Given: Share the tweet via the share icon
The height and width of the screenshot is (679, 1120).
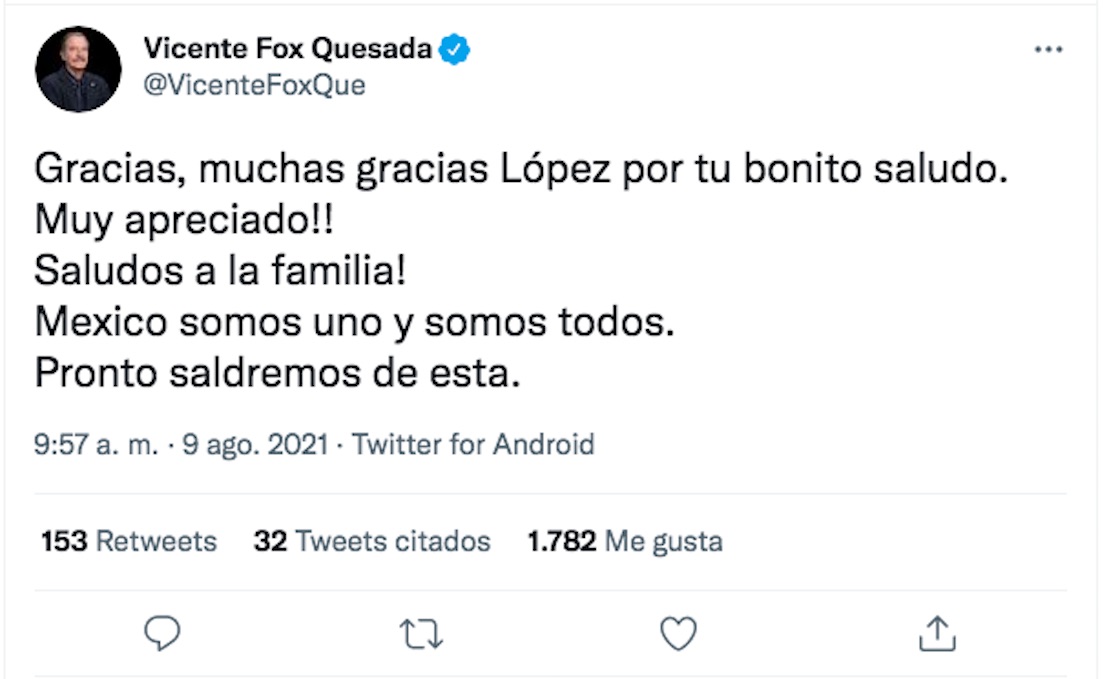Looking at the screenshot, I should point(936,632).
